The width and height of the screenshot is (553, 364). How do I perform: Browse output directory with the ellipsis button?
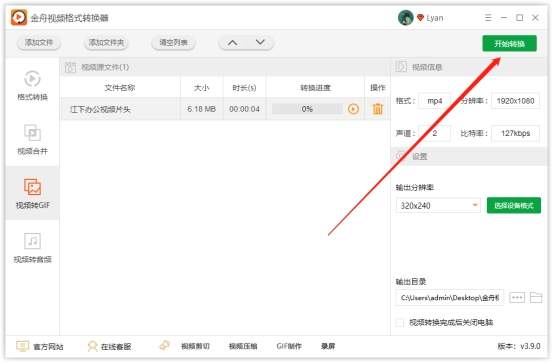click(x=517, y=298)
